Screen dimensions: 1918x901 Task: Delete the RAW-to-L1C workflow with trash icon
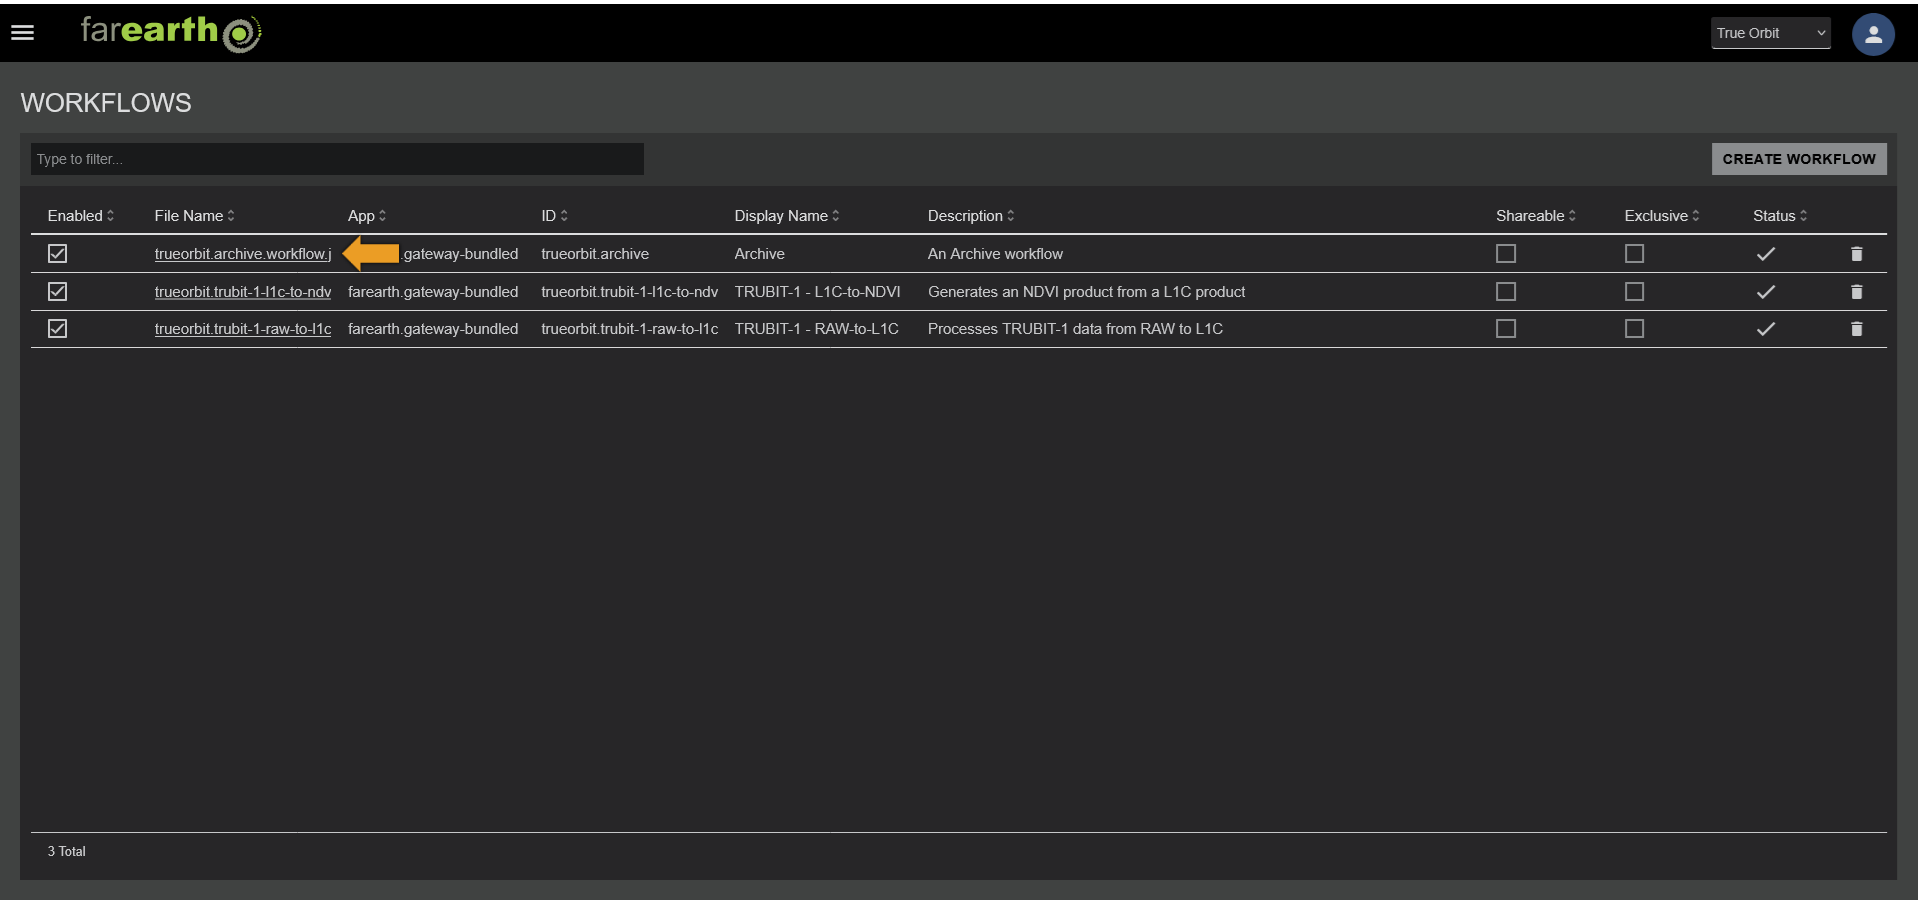[1856, 329]
